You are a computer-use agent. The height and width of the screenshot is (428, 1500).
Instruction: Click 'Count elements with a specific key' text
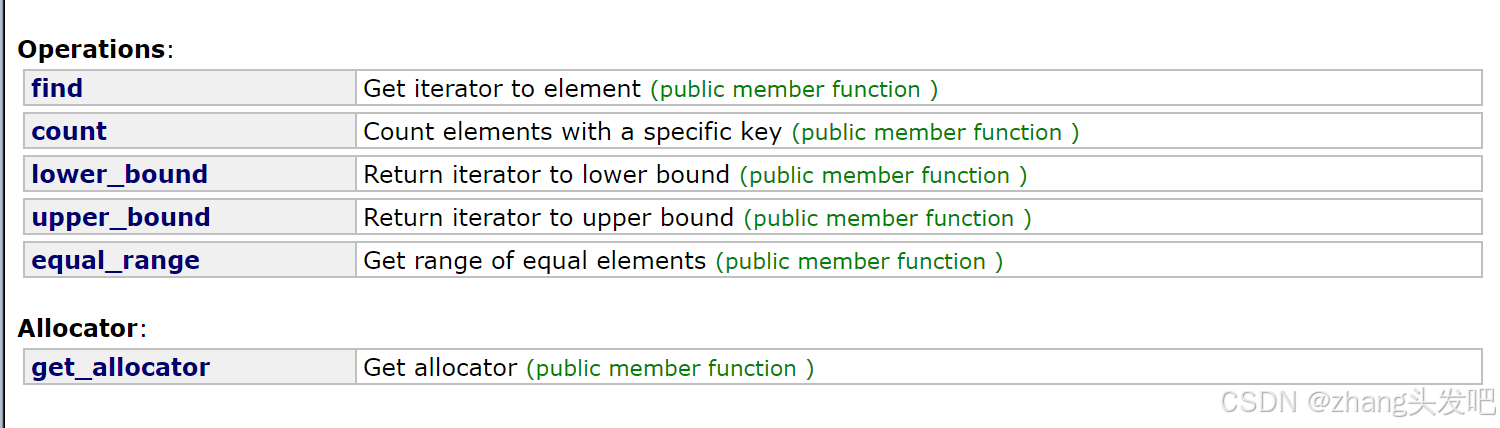(x=572, y=131)
